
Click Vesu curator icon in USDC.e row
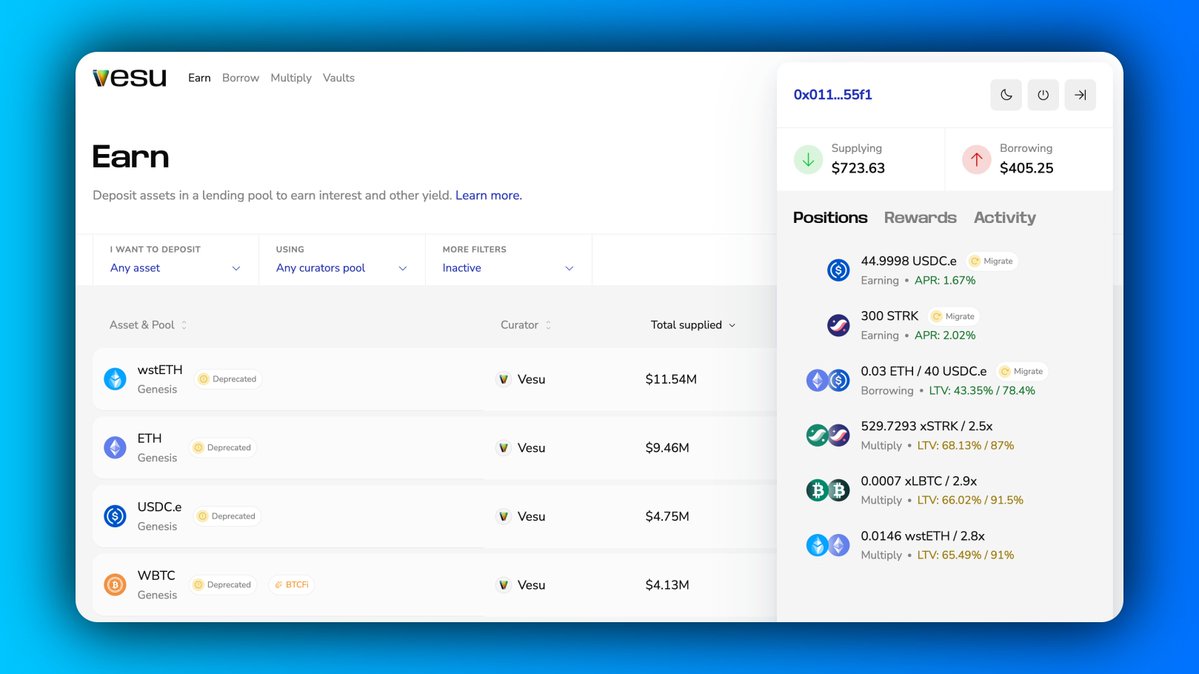click(503, 516)
